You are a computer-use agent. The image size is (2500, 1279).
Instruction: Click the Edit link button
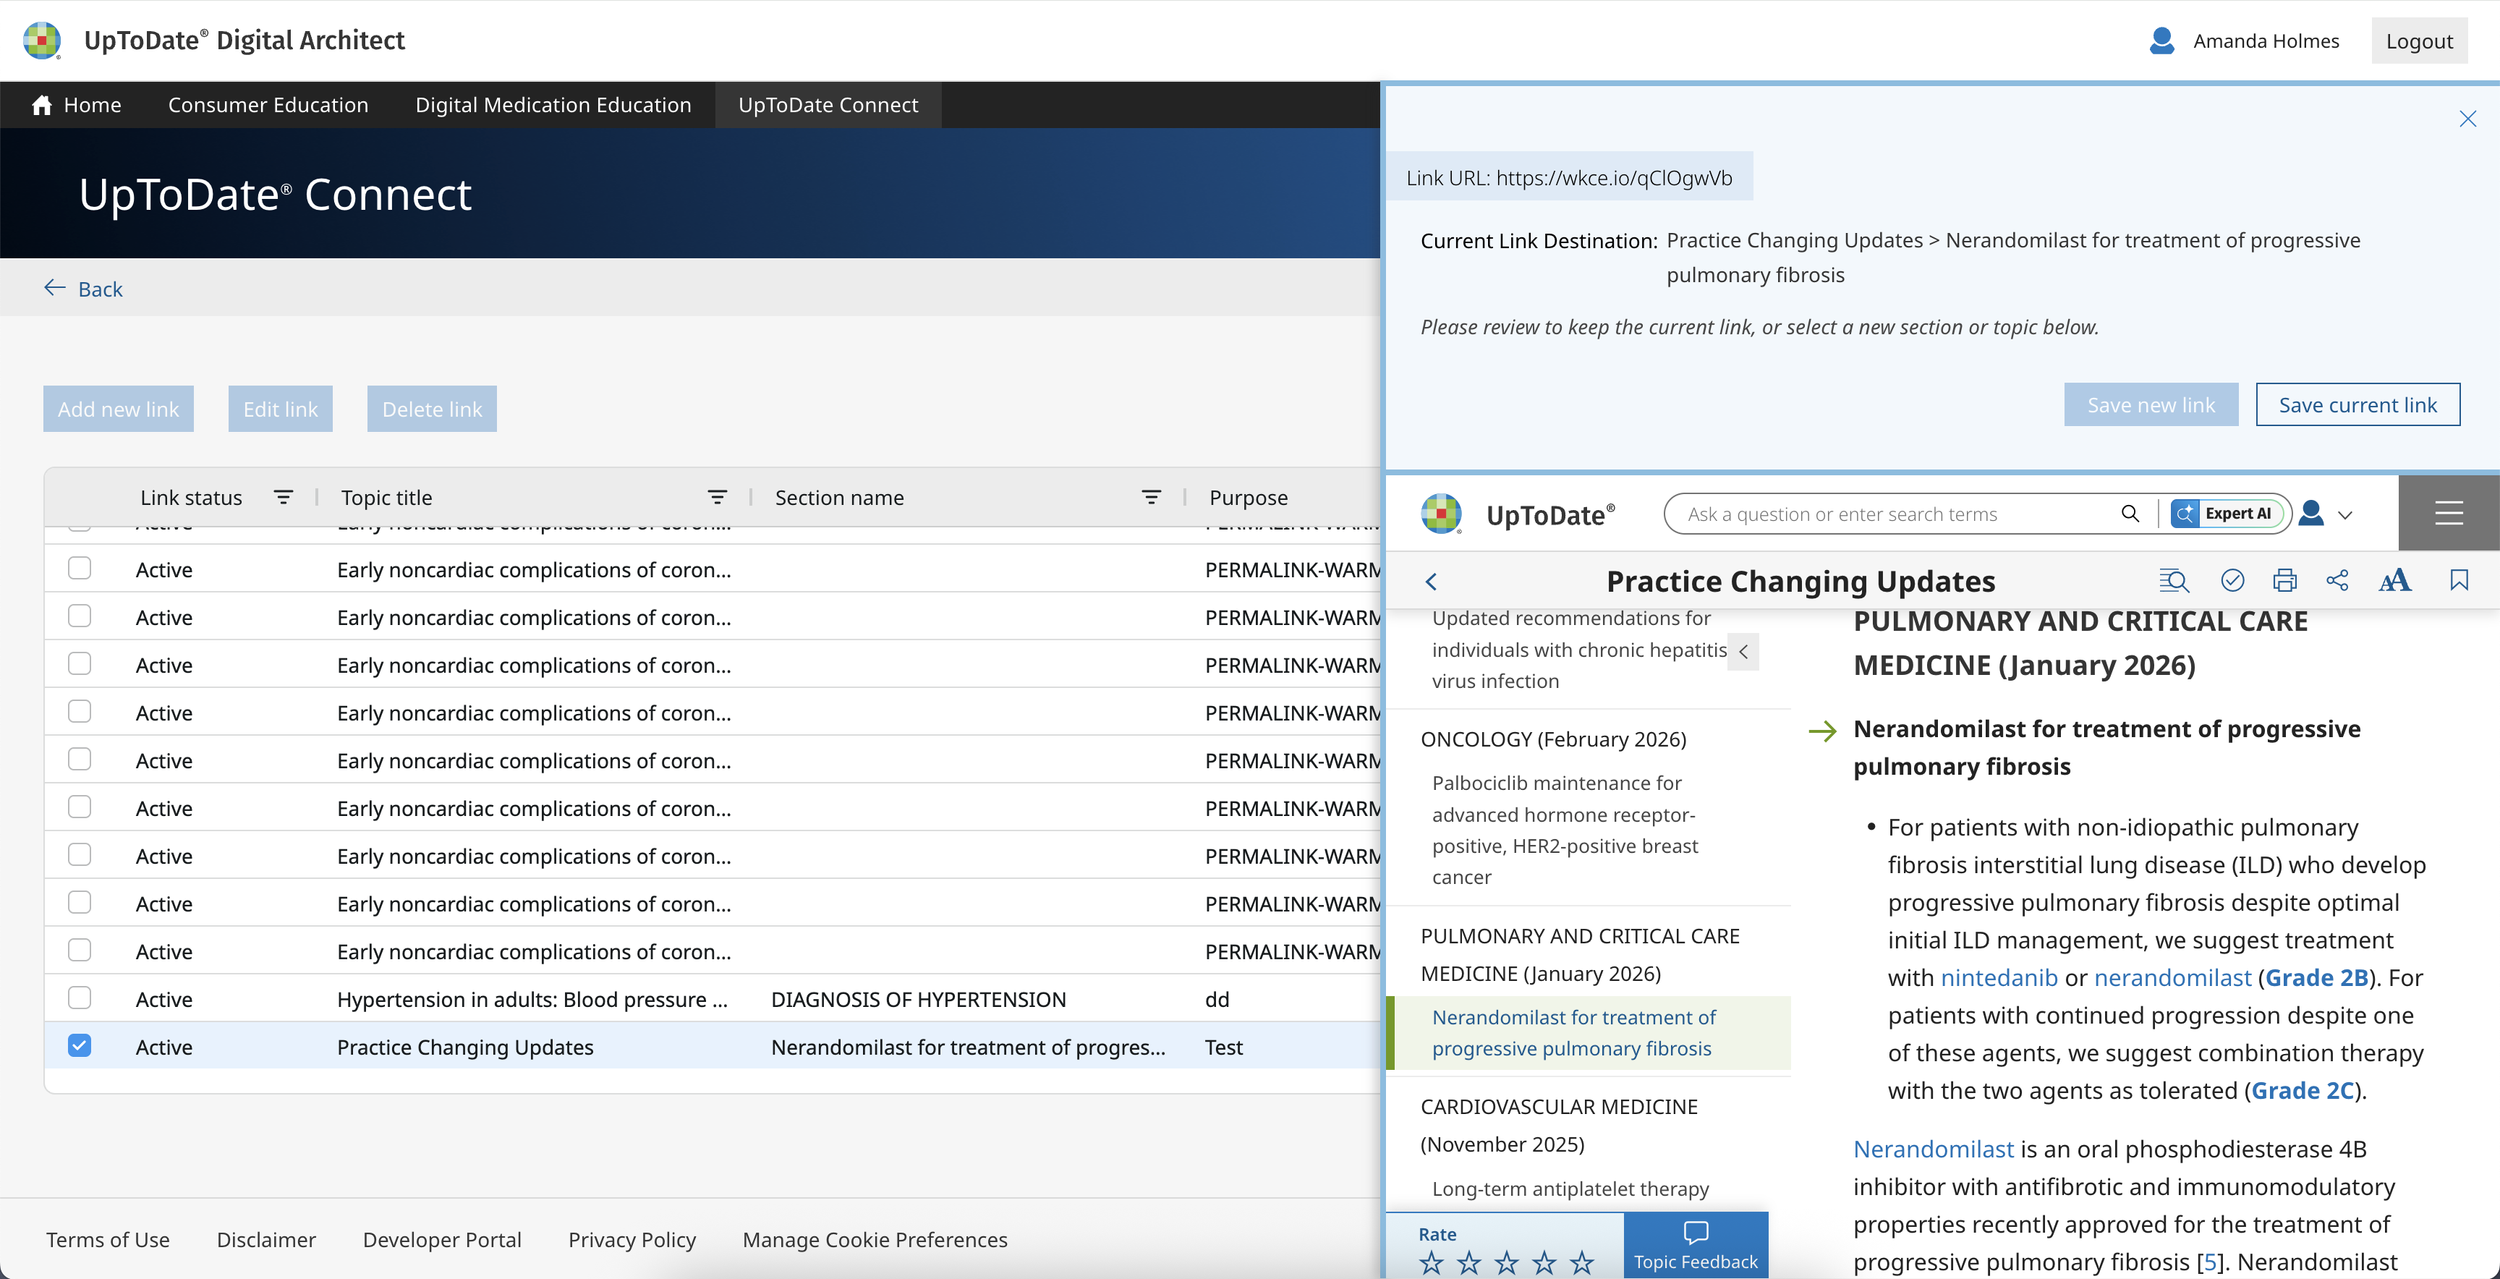click(280, 409)
